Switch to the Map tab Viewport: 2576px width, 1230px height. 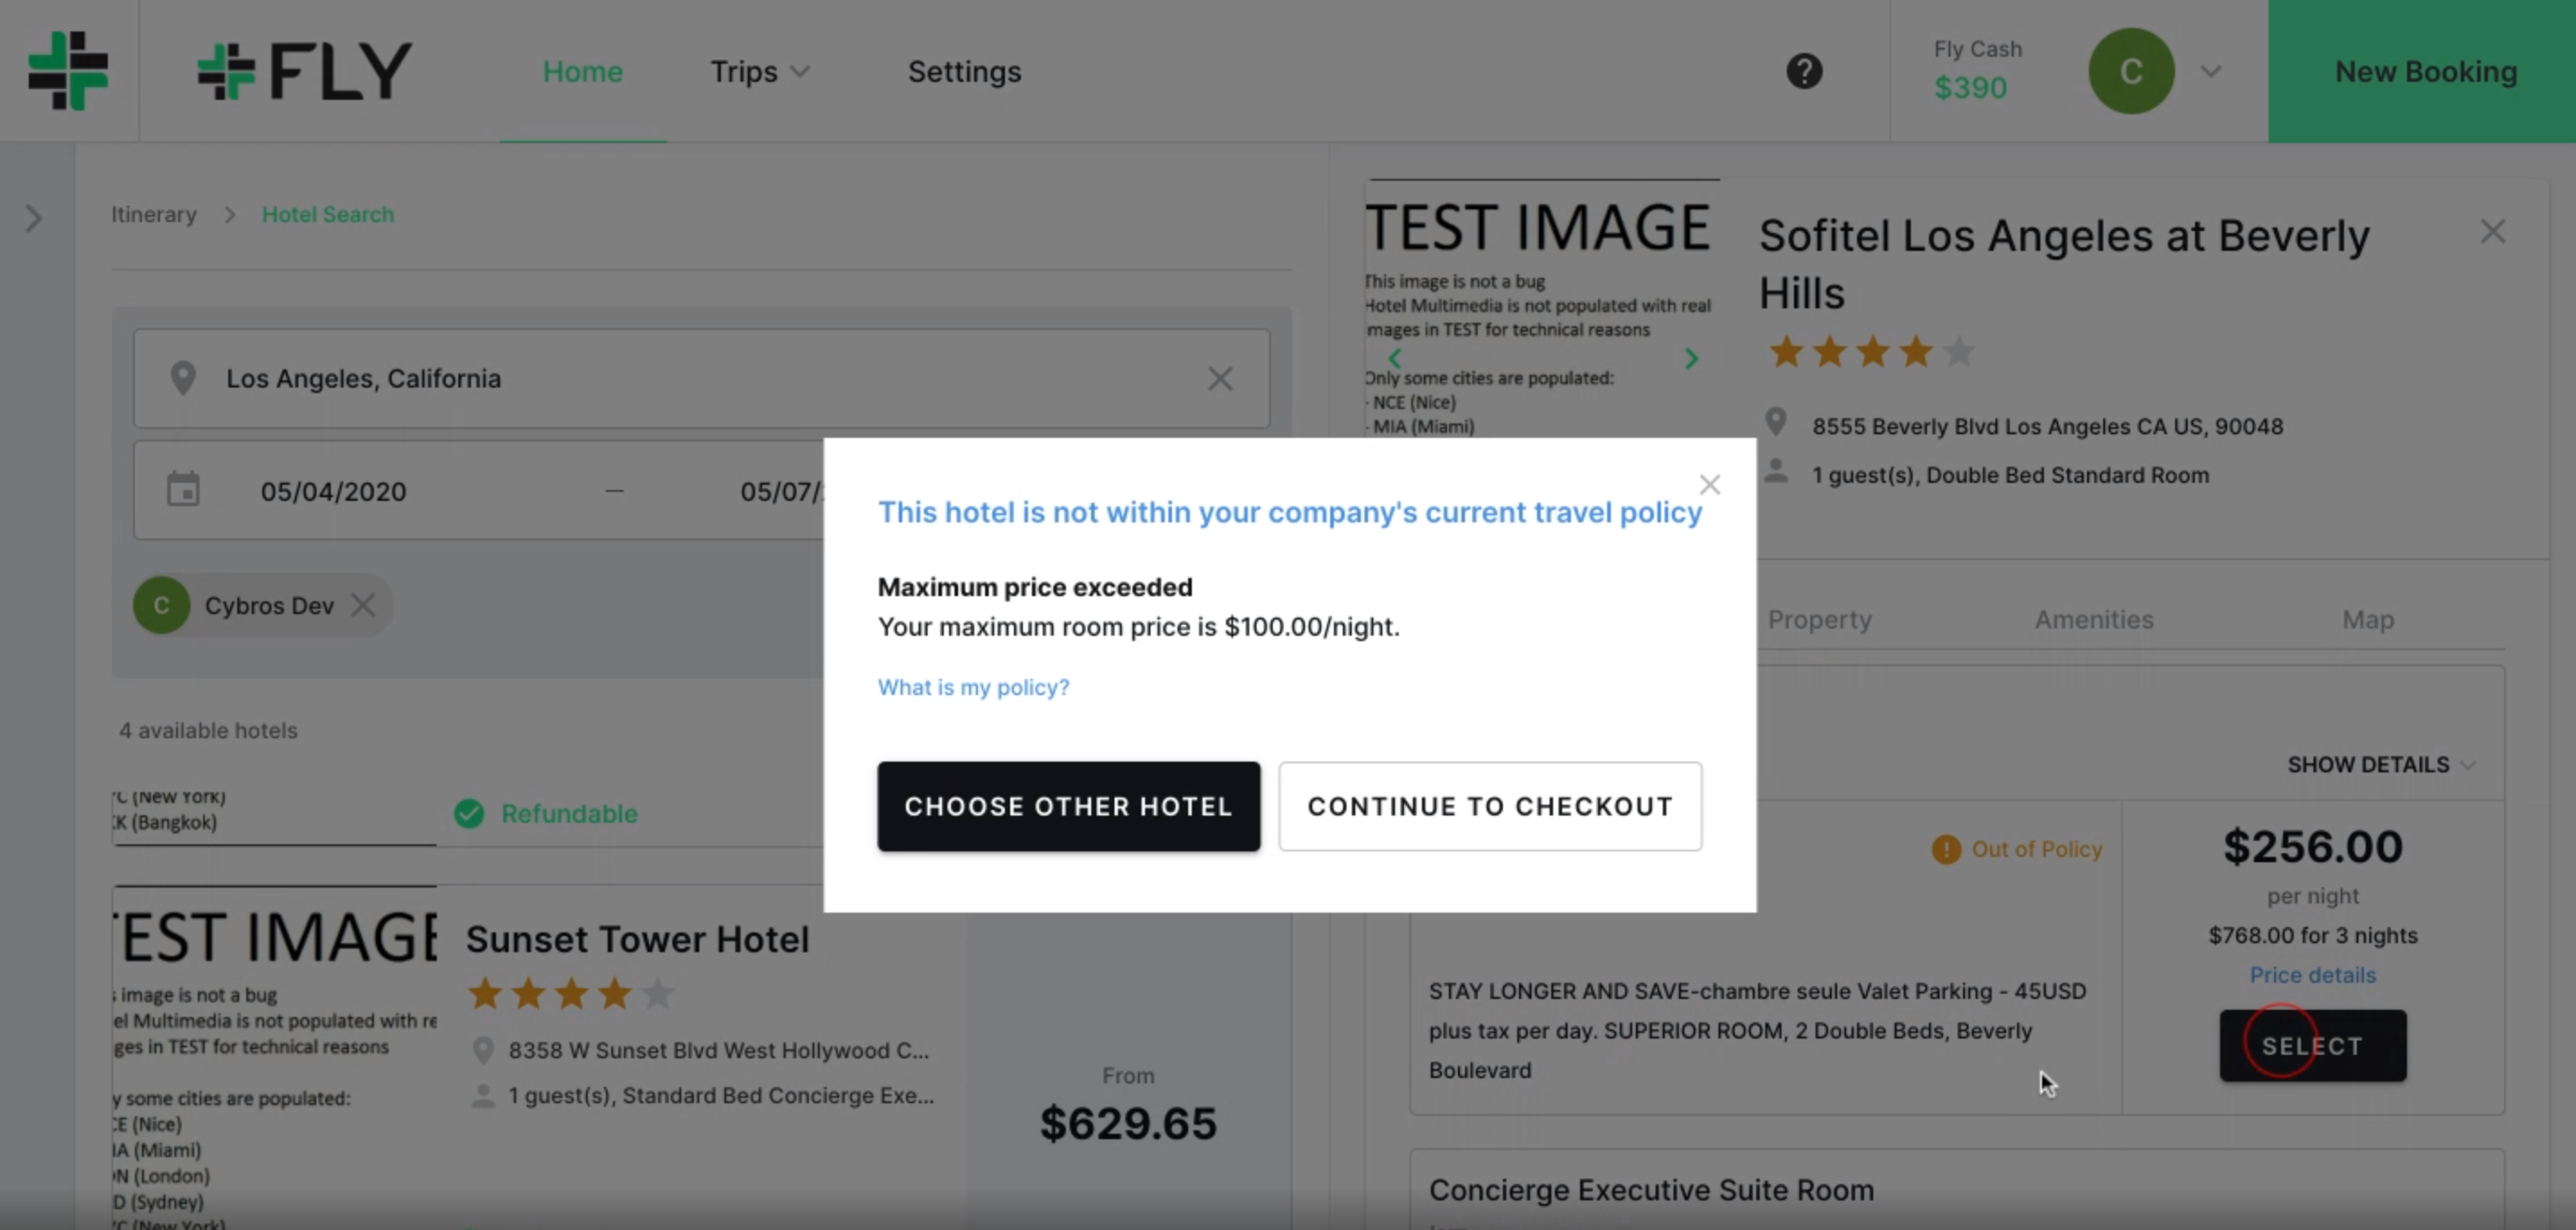2368,619
